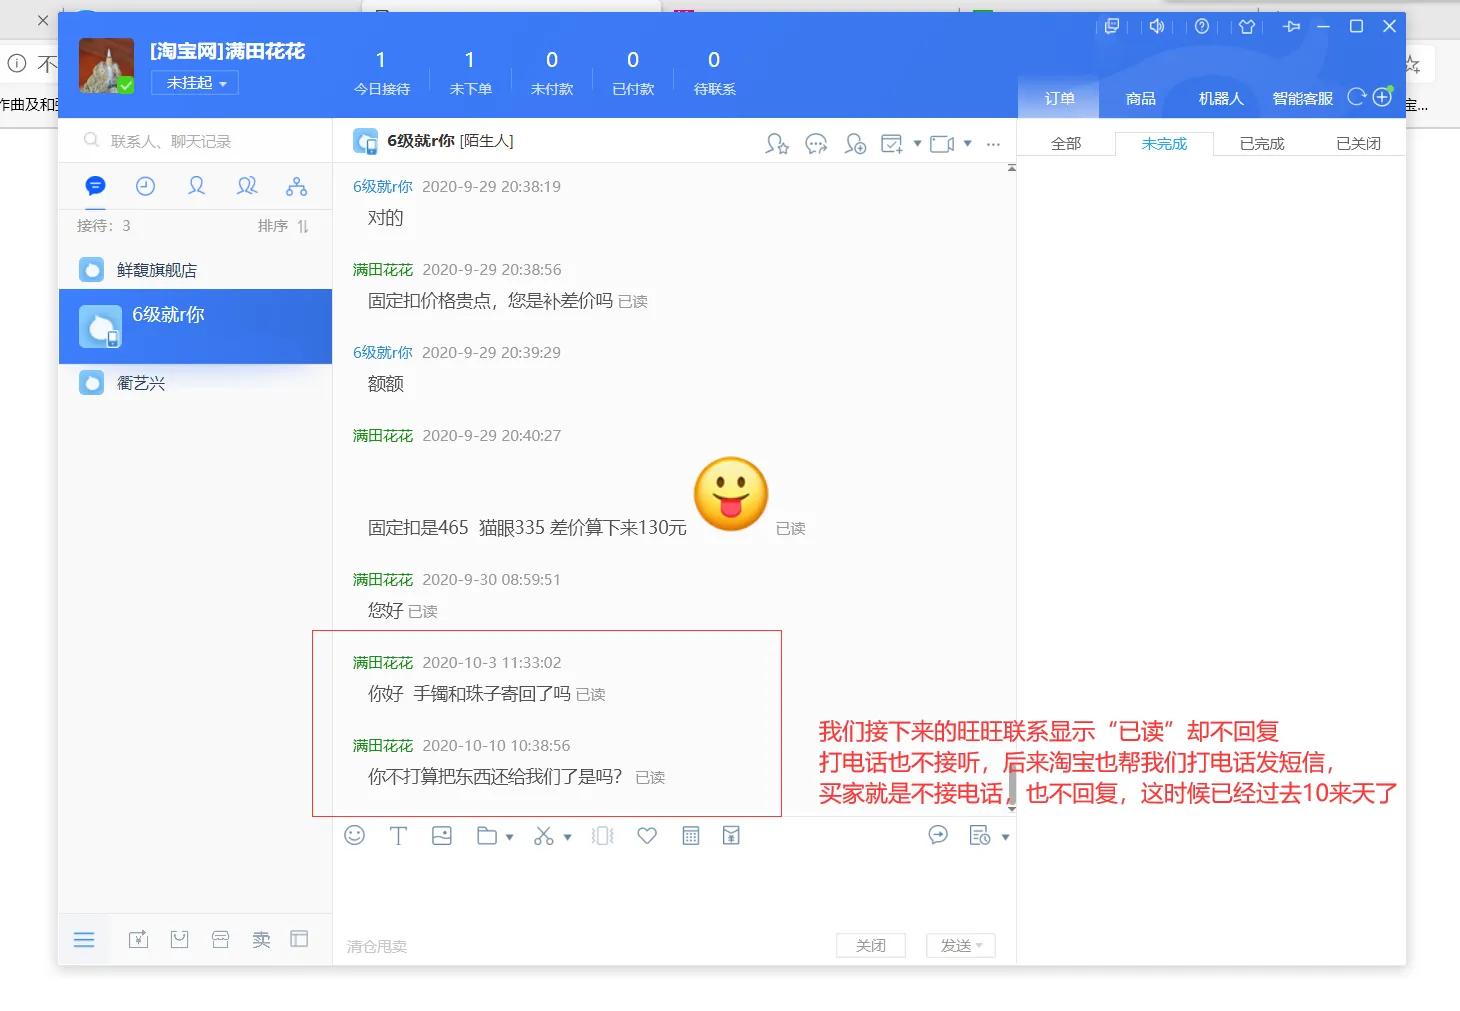Screen dimensions: 1460x1011
Task: Star the current contact 6级就r你
Action: pos(778,144)
